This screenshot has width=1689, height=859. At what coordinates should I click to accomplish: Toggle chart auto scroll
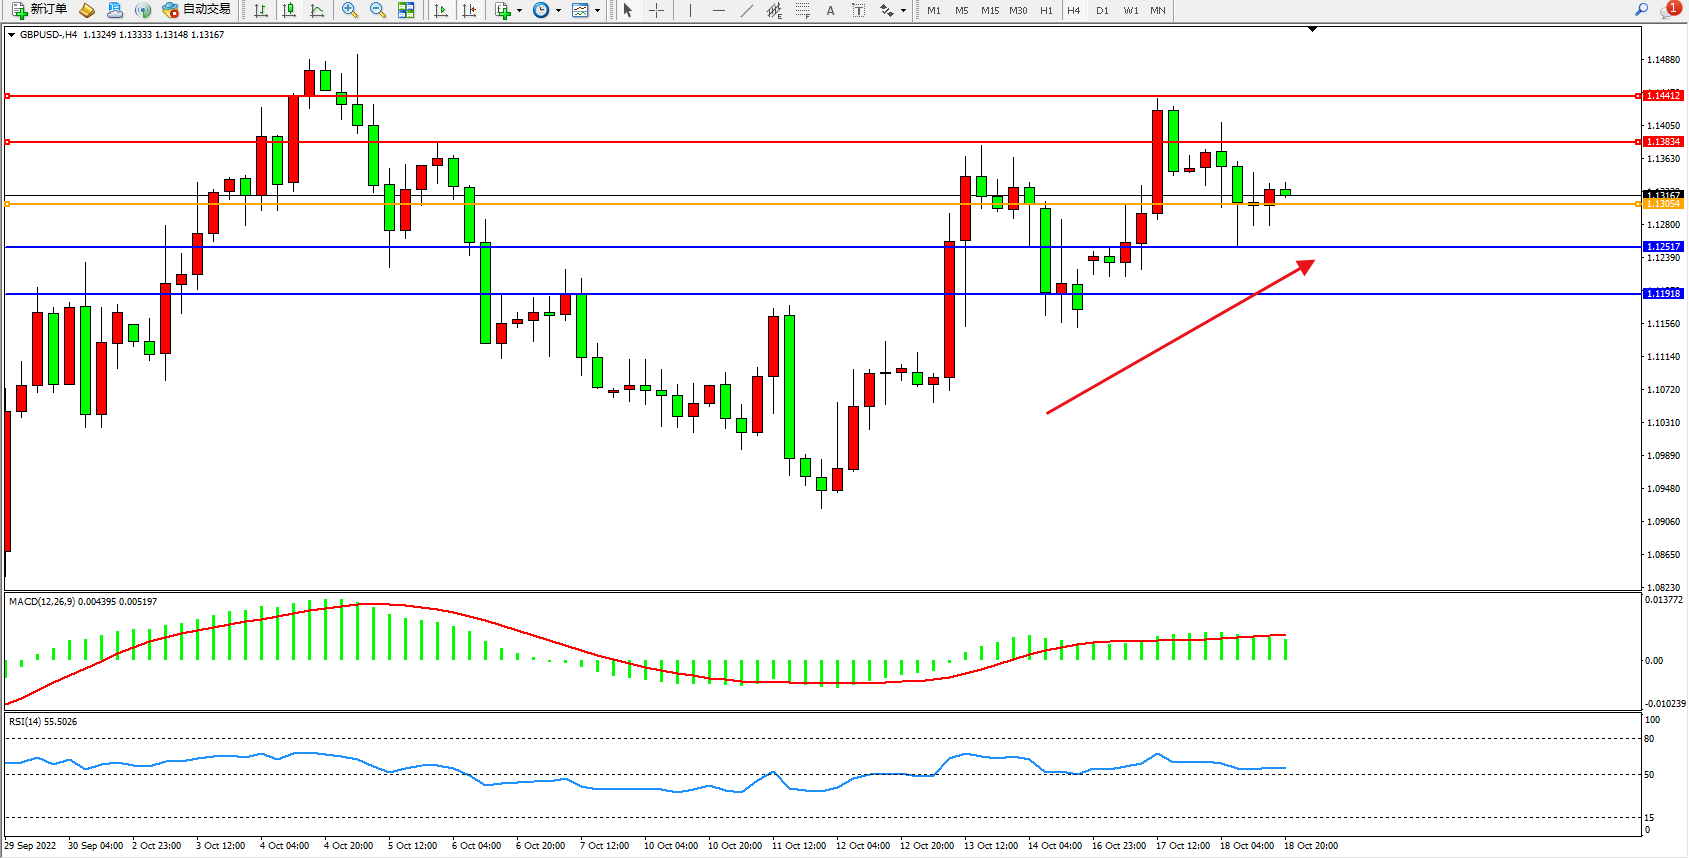tap(441, 10)
